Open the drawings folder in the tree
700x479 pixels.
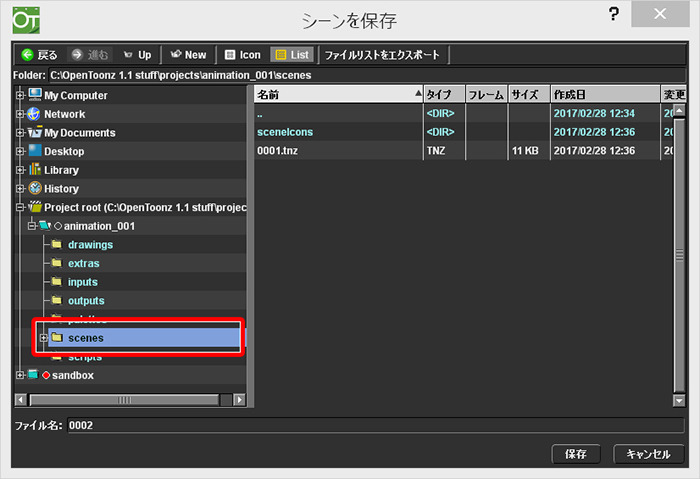click(x=90, y=245)
